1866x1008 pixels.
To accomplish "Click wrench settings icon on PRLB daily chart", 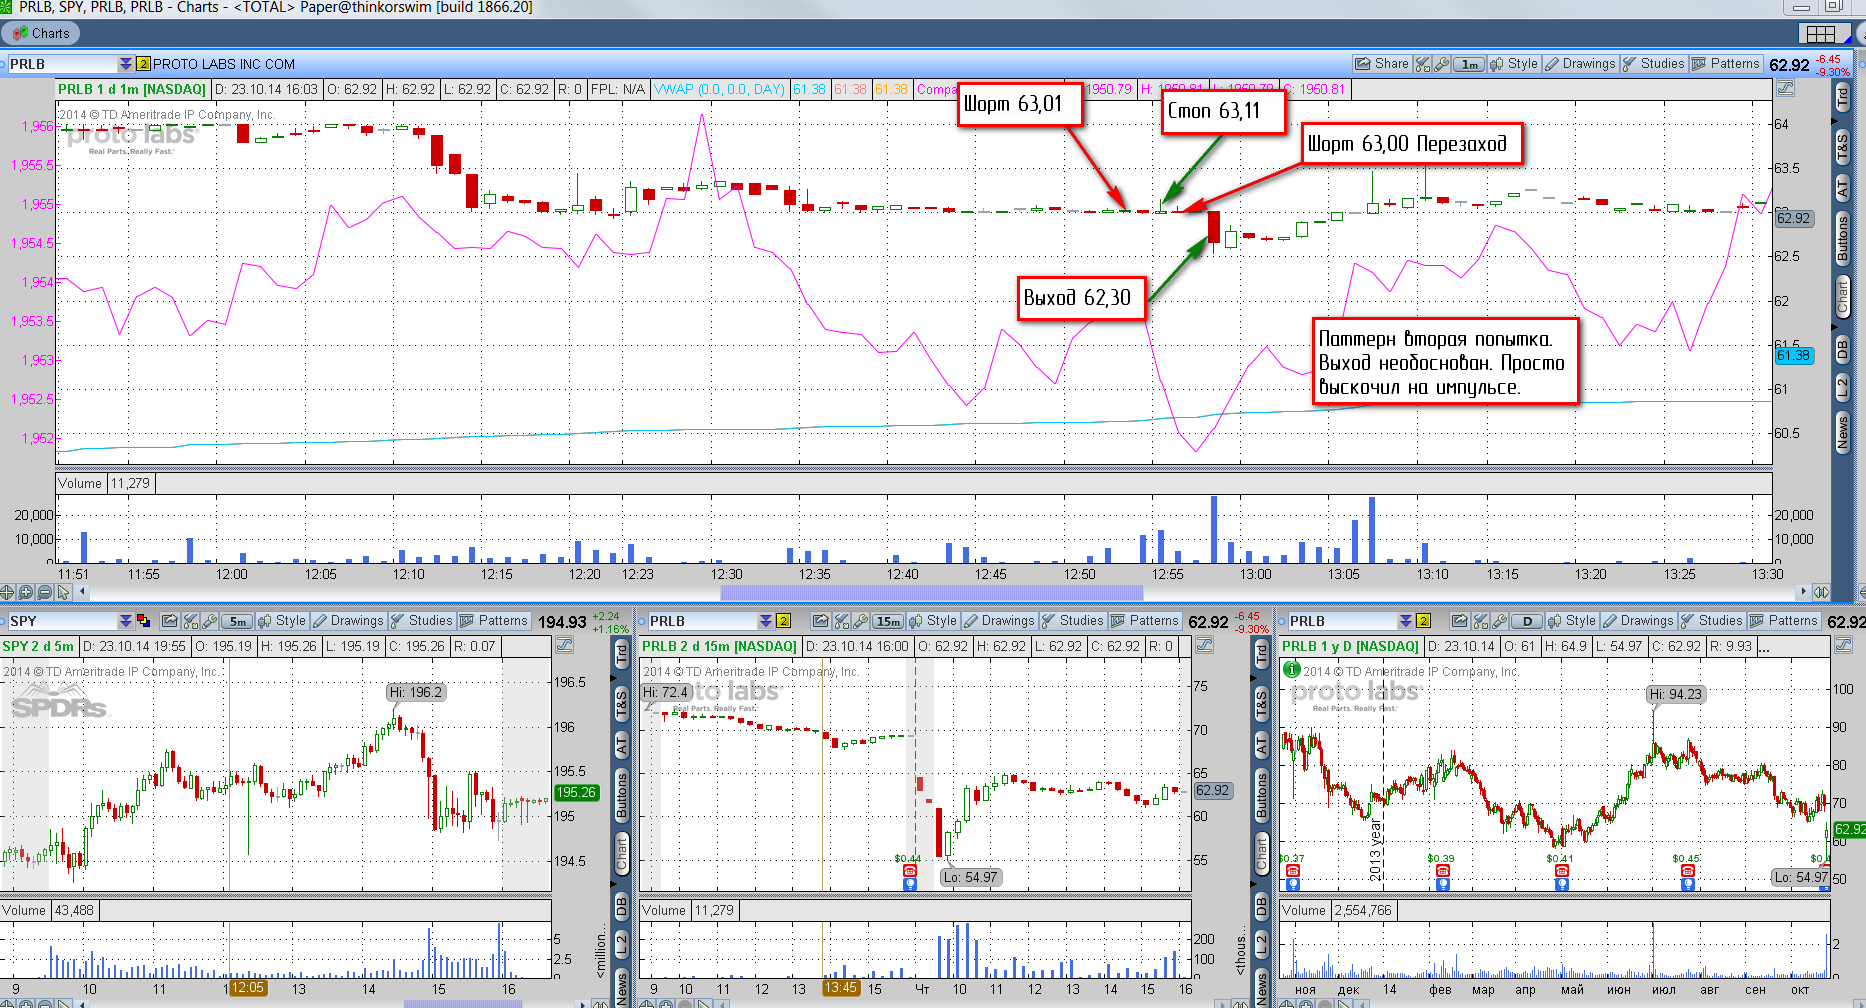I will tap(1499, 621).
